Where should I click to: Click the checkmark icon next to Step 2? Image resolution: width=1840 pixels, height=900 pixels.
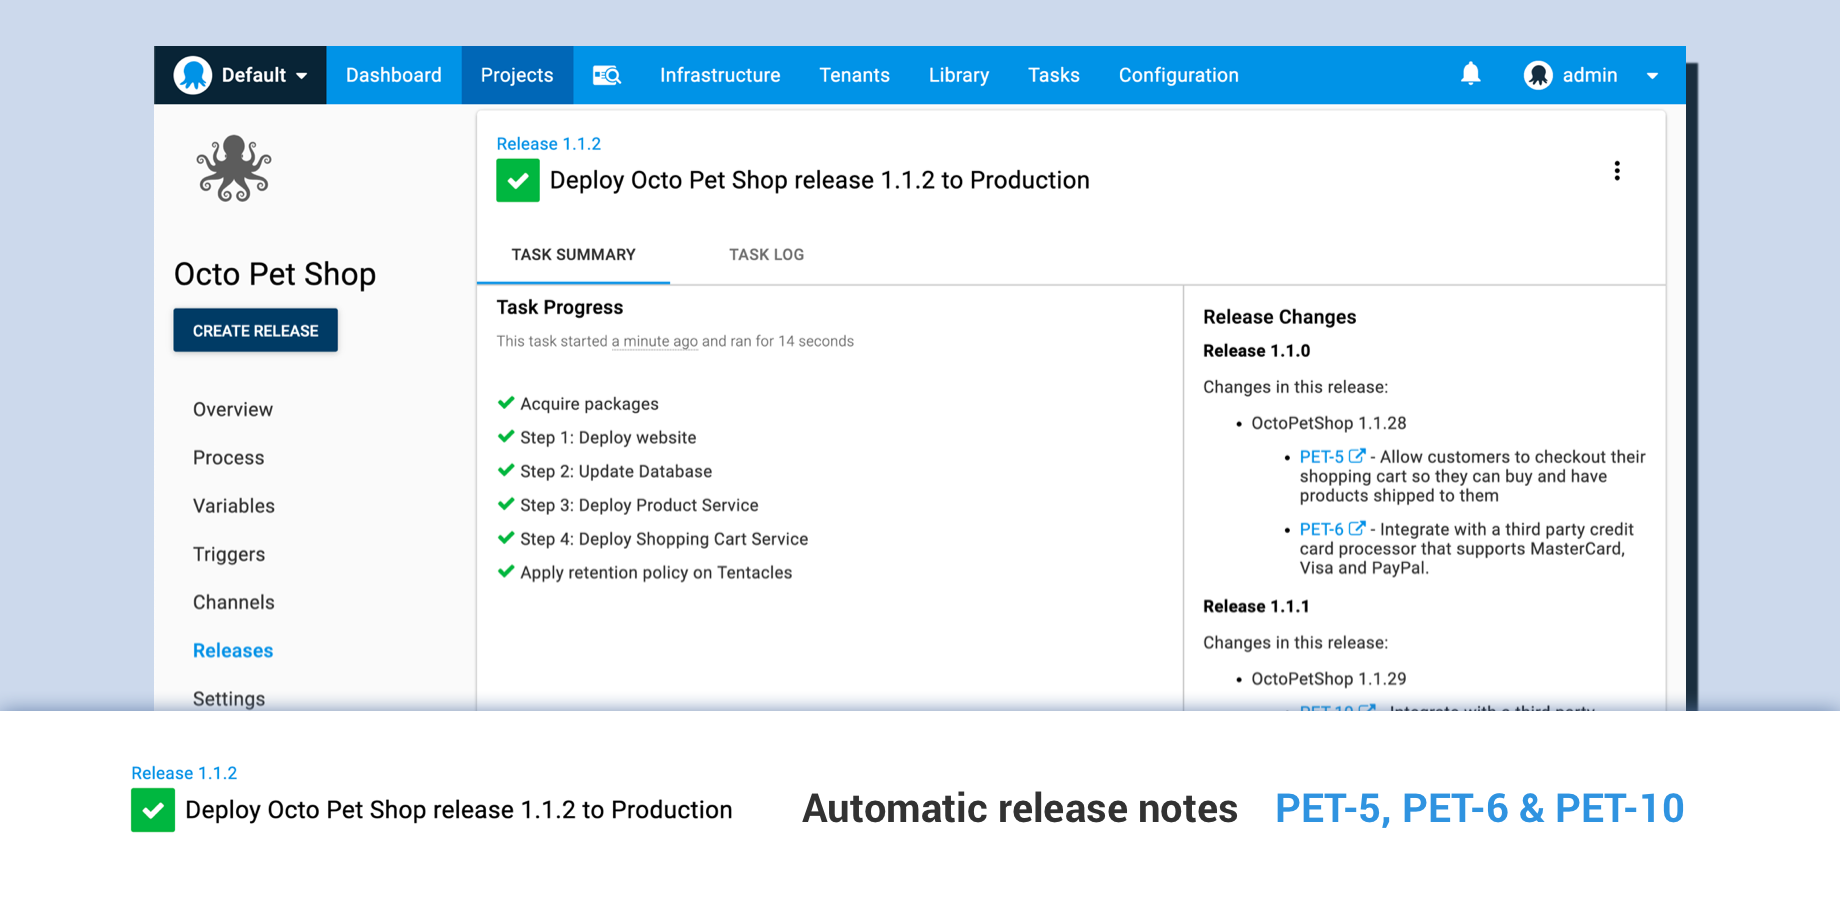point(506,470)
